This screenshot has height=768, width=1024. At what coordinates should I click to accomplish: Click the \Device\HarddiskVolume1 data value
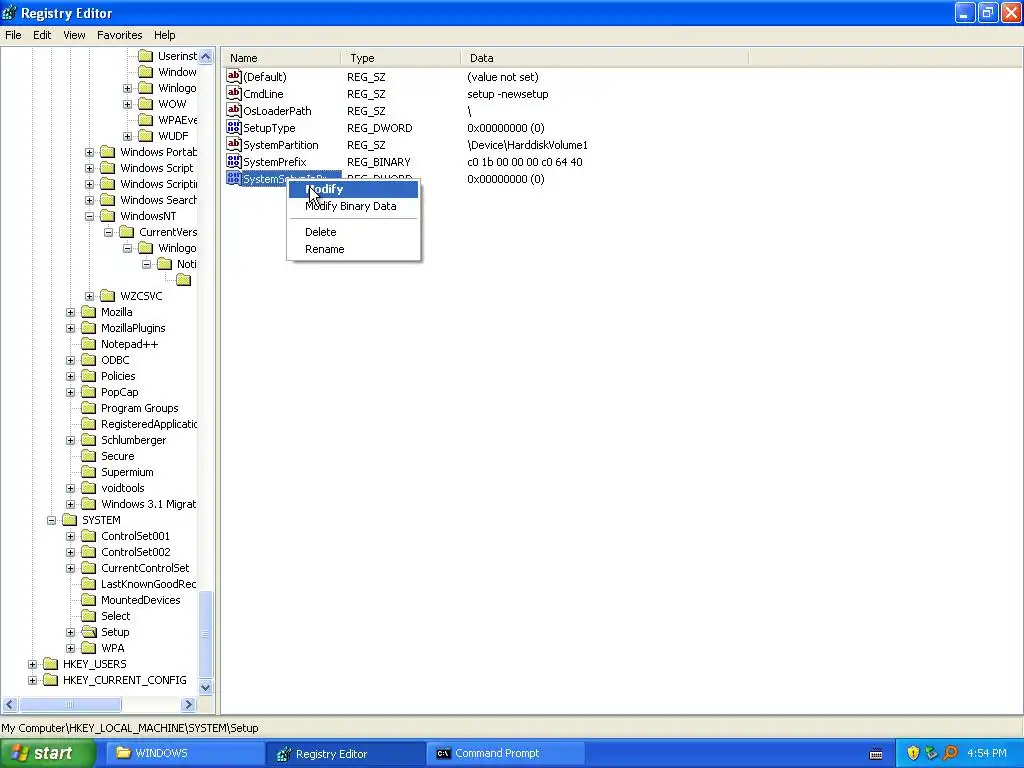coord(527,145)
